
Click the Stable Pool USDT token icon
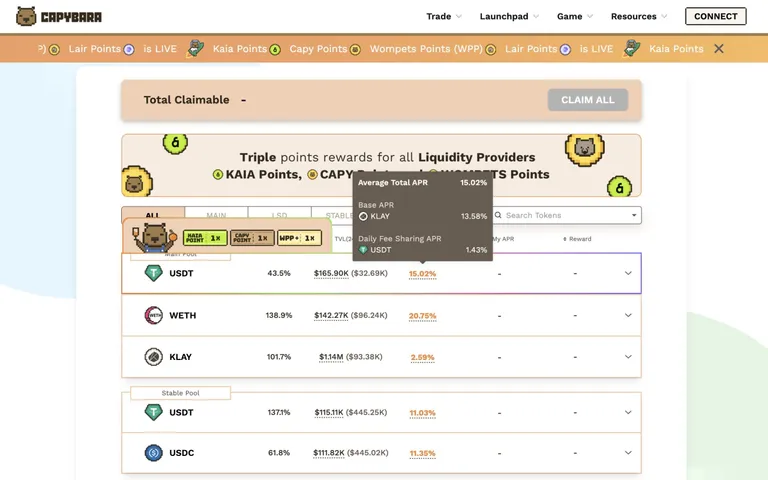(153, 412)
